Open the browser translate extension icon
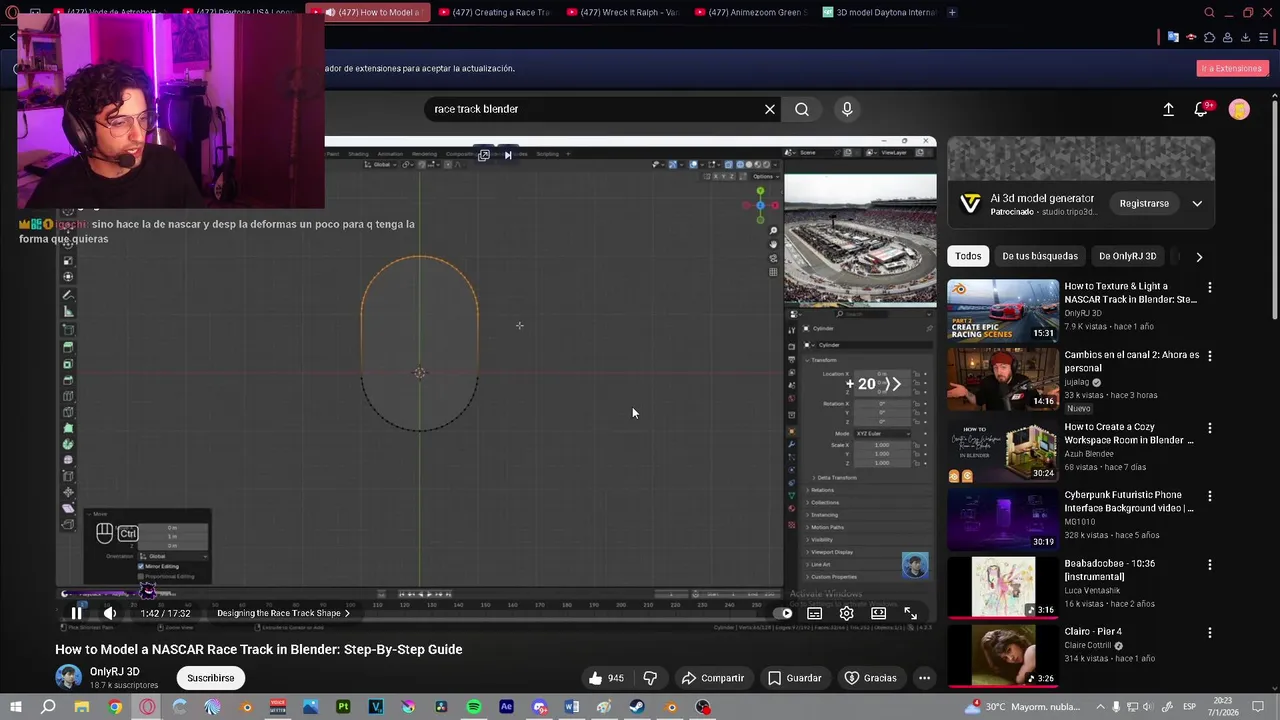The height and width of the screenshot is (720, 1280). (x=1173, y=37)
